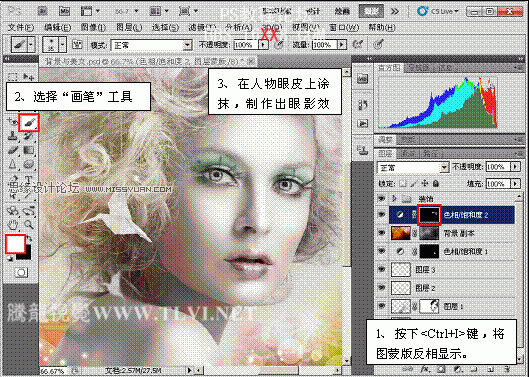
Task: Select the Clone Stamp tool
Action: pos(12,136)
